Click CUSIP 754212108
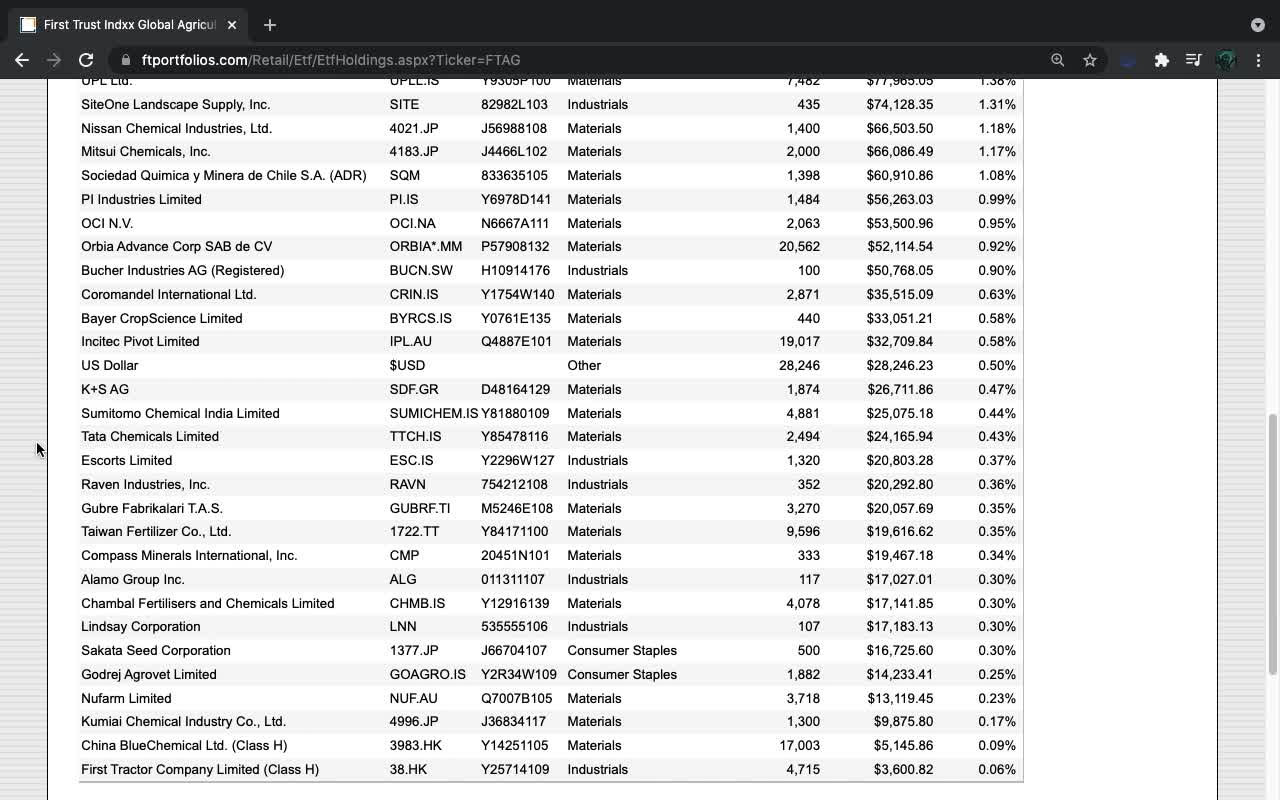 click(514, 484)
